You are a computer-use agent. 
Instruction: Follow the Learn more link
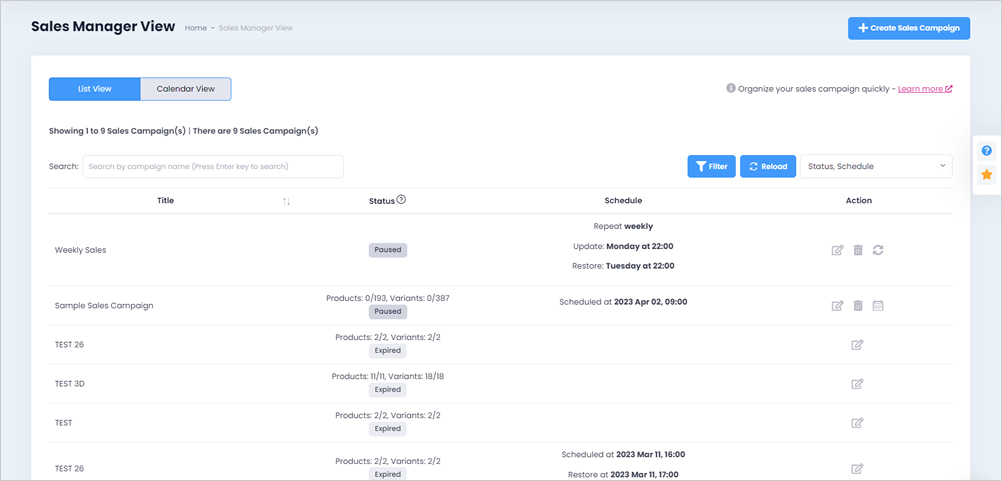pyautogui.click(x=925, y=89)
